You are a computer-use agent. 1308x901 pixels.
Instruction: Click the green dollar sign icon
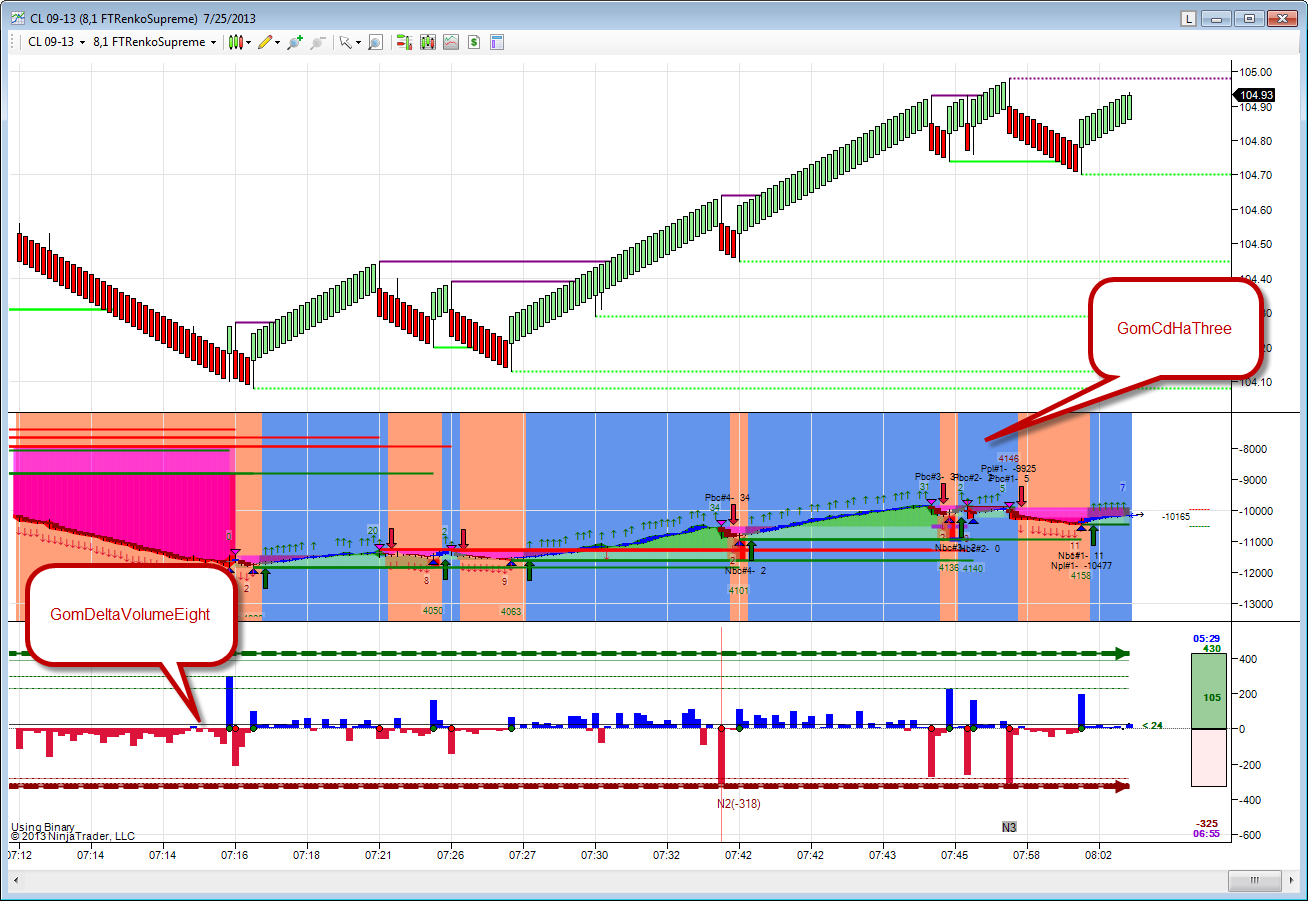coord(473,42)
